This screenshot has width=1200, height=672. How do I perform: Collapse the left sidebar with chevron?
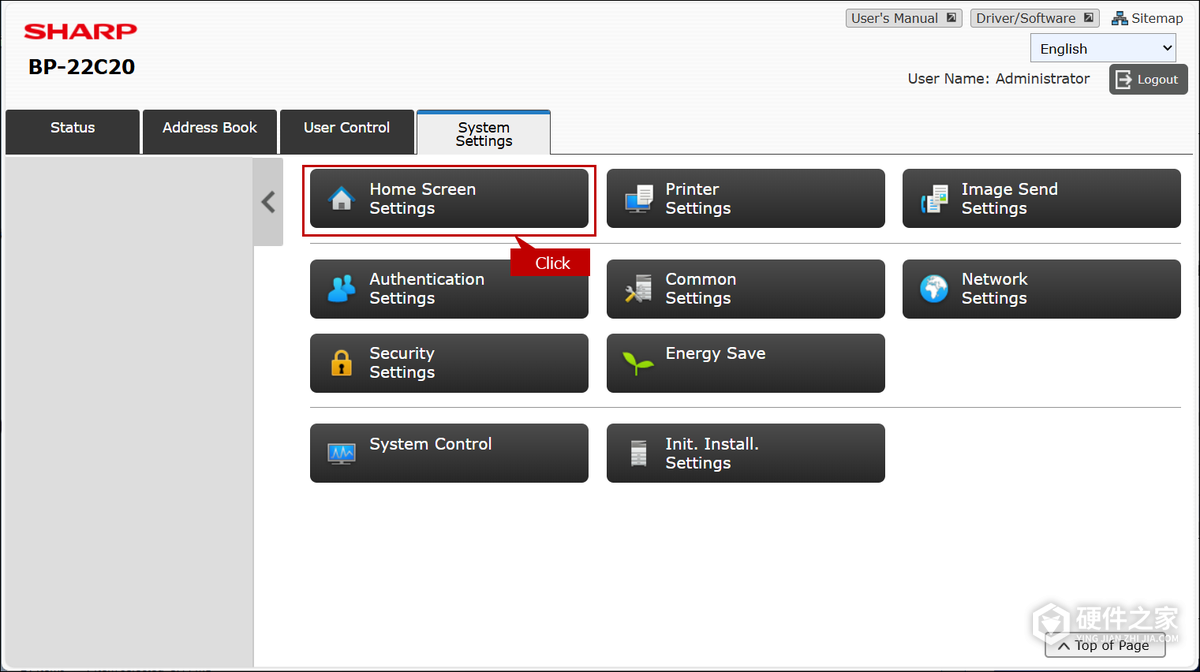[268, 202]
